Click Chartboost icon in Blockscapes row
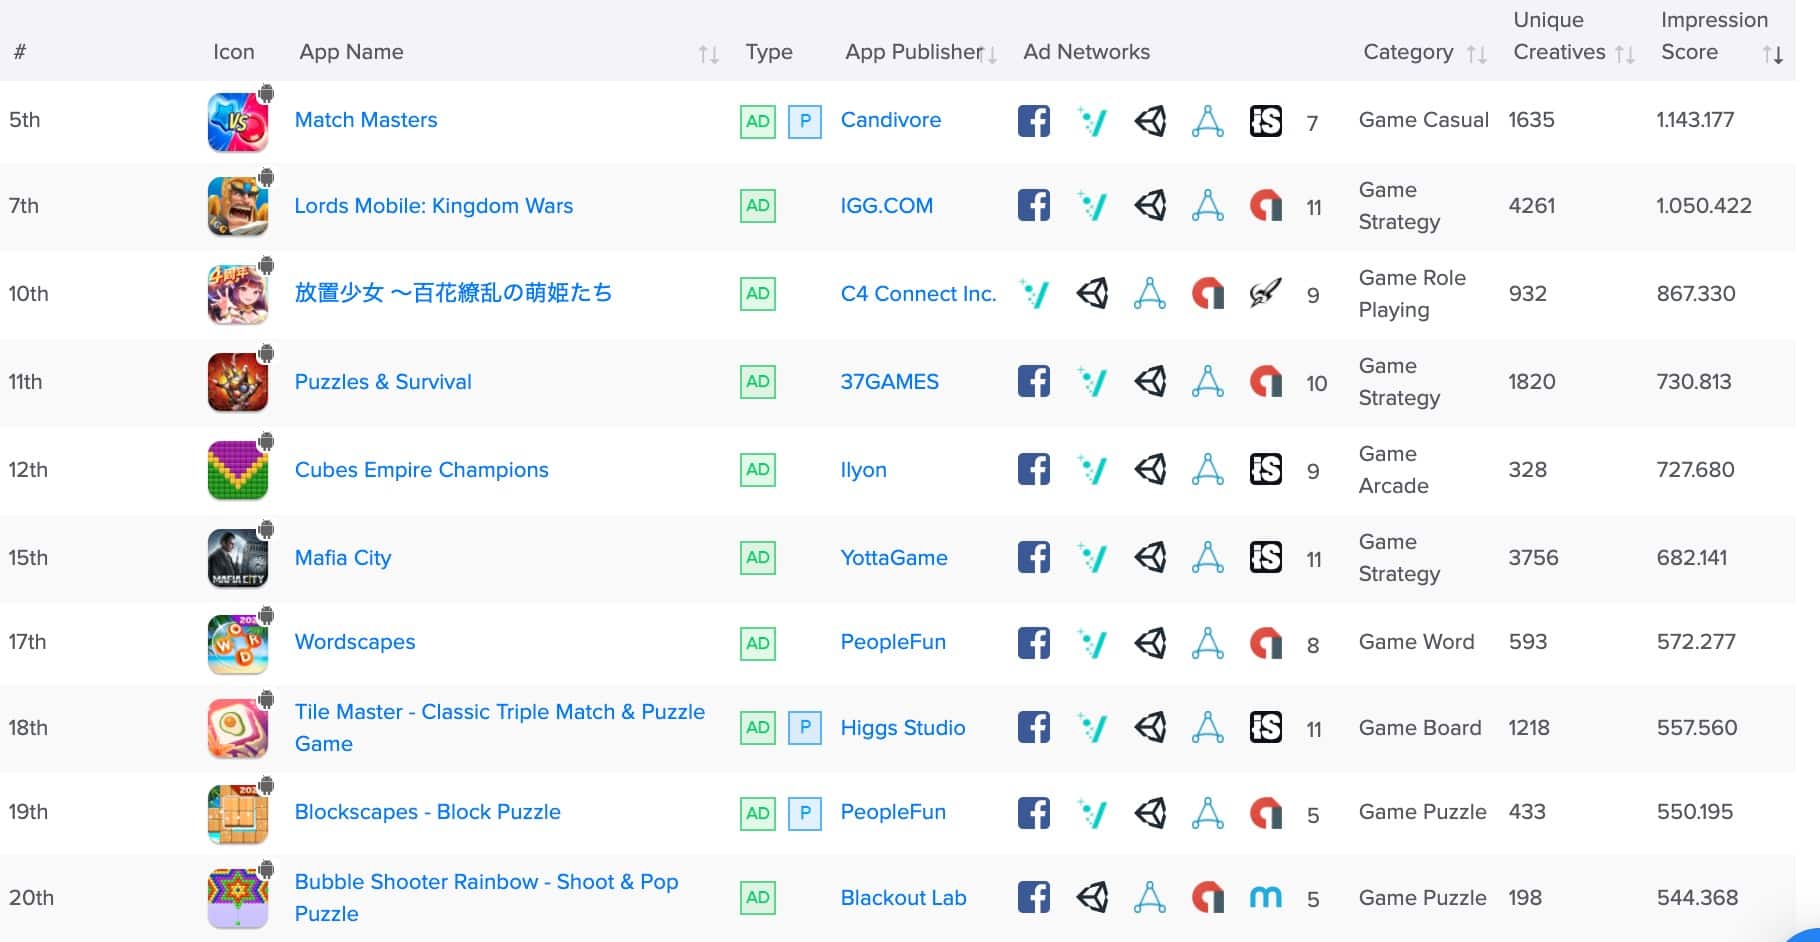The height and width of the screenshot is (942, 1820). point(1266,813)
